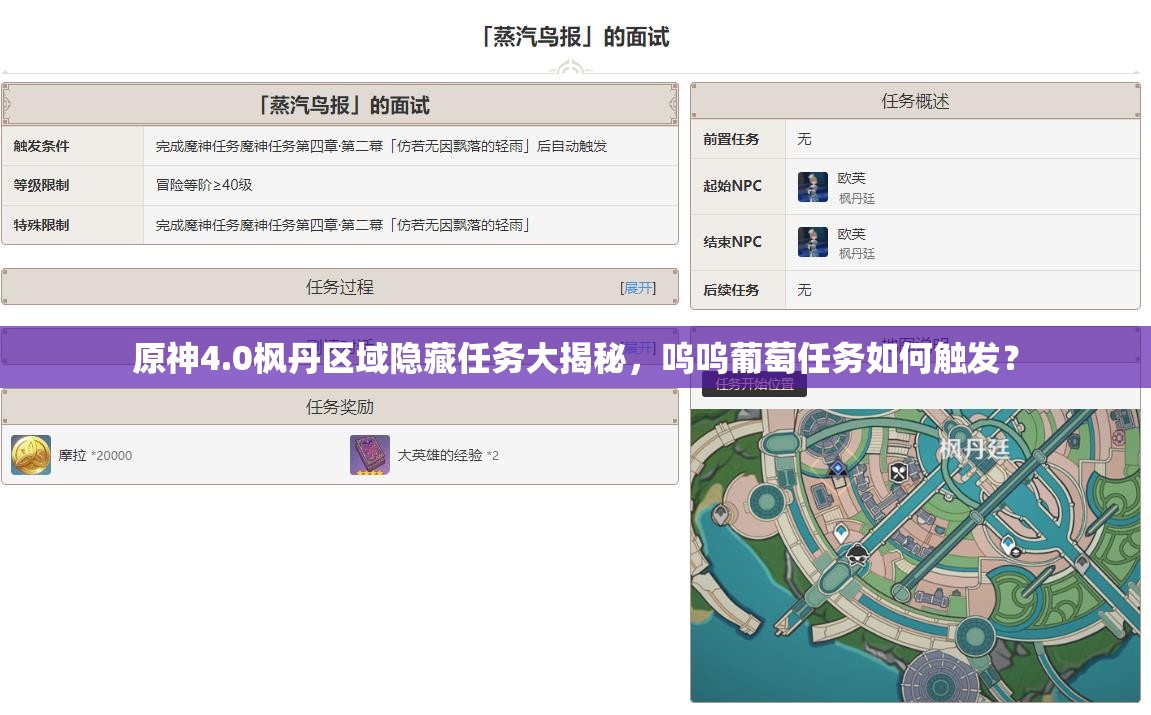Screen dimensions: 1151x715
Task: Click the teleport waypoint icon left of map center
Action: coord(842,530)
